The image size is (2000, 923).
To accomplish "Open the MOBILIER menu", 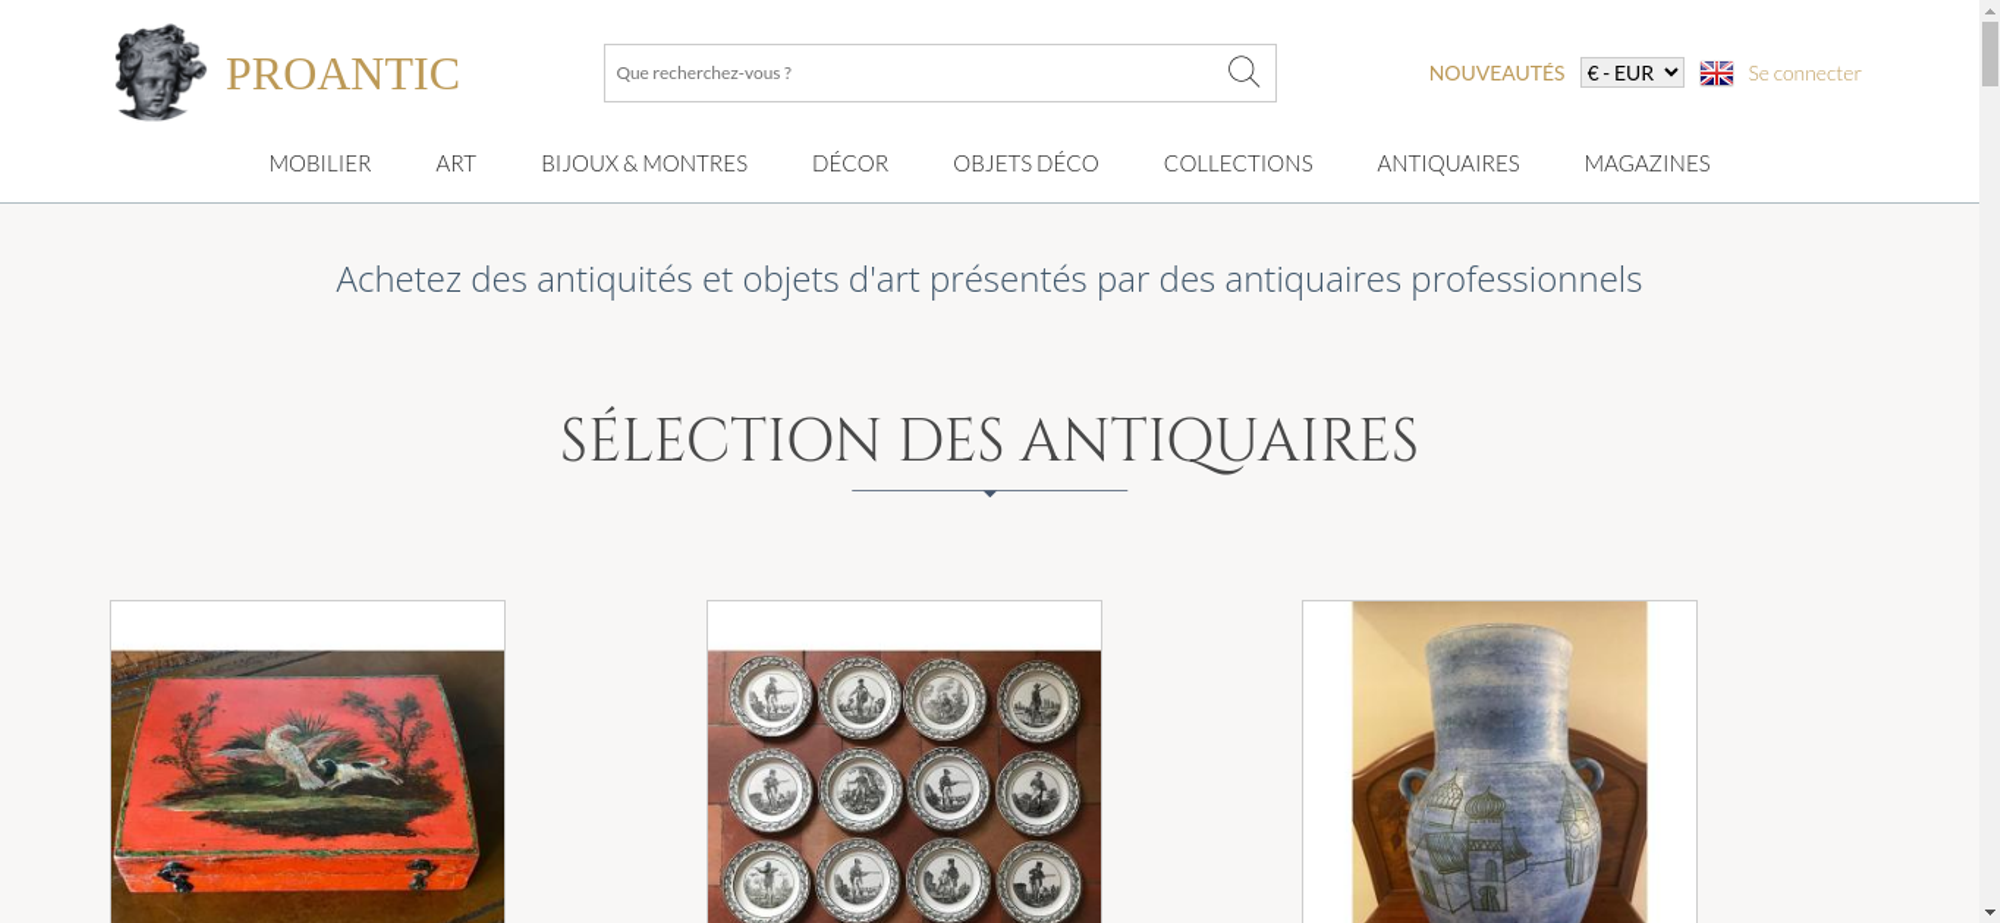I will pos(320,163).
